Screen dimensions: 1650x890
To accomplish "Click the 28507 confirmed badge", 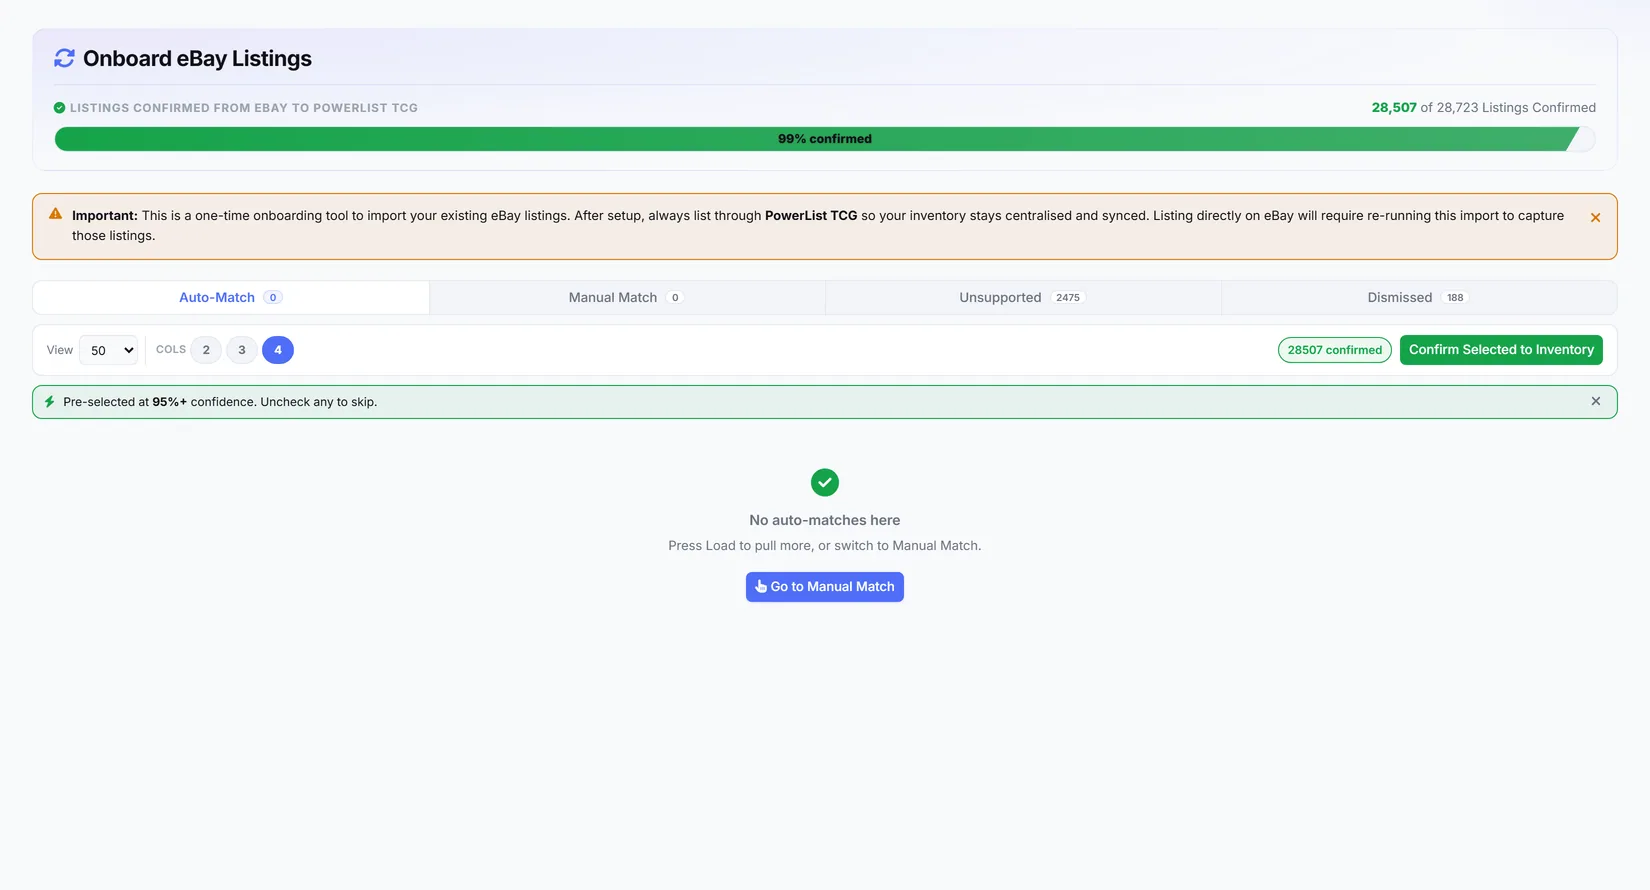I will pos(1335,350).
